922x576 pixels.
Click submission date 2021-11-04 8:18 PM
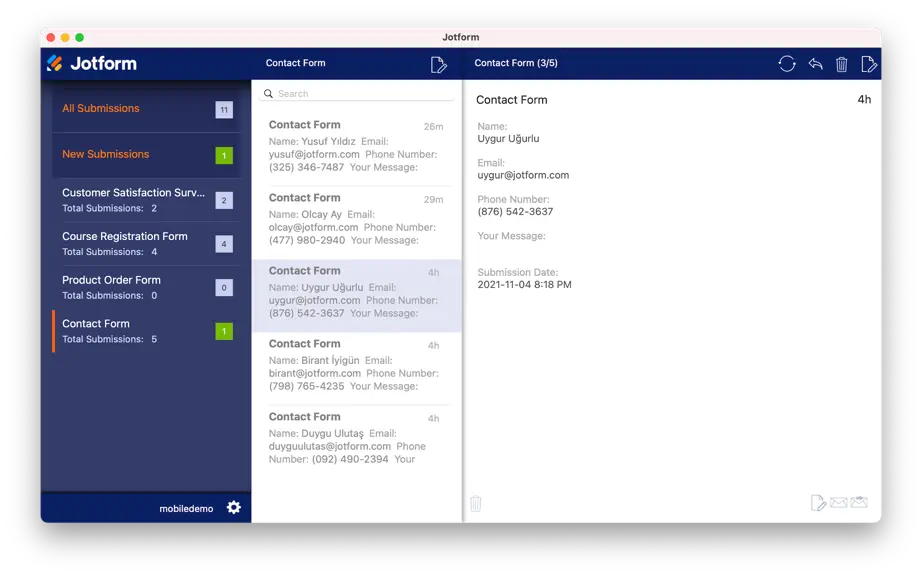[x=524, y=284]
